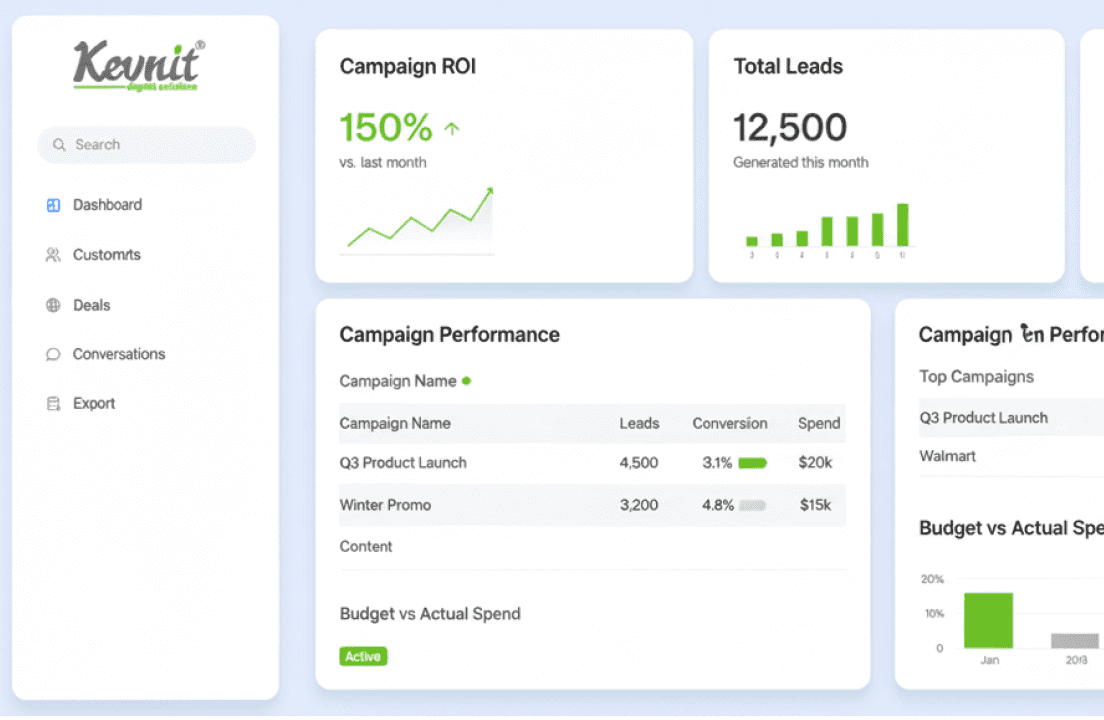Expand the Campaign Name column header
The height and width of the screenshot is (720, 1104).
396,423
